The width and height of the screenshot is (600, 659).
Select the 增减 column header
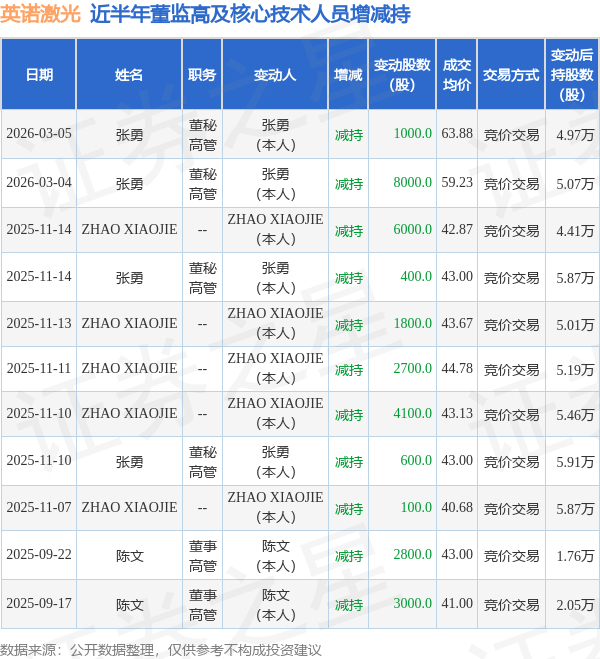(x=348, y=75)
